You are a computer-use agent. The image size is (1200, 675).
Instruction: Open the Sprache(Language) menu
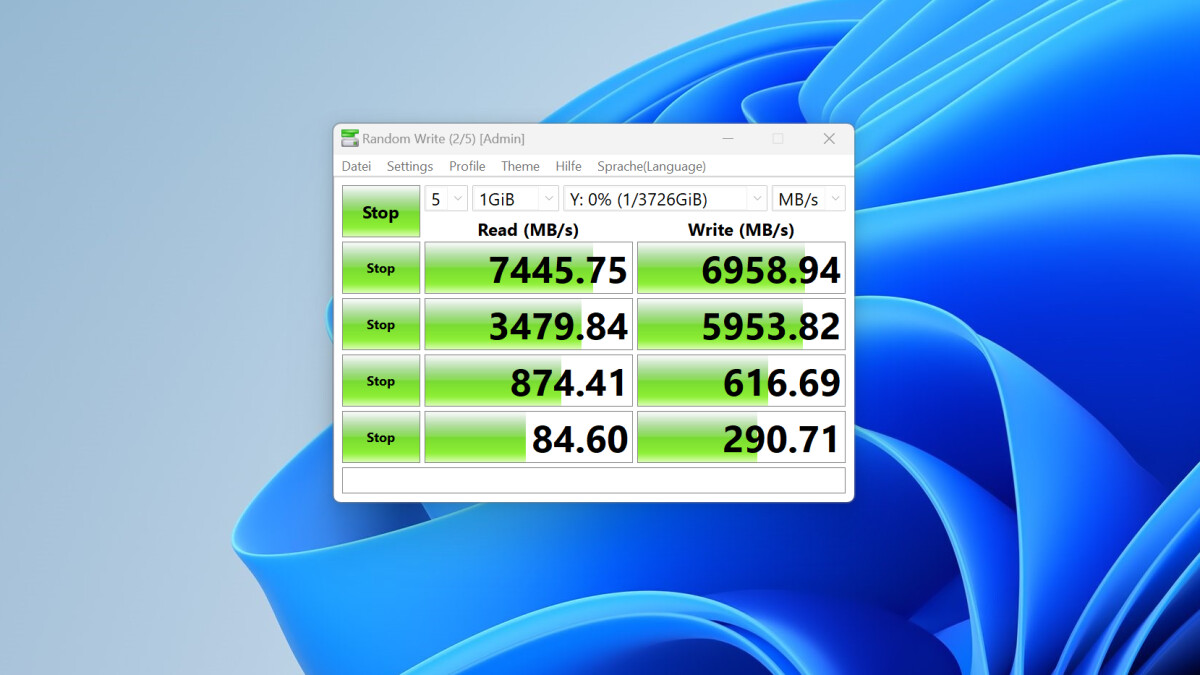coord(650,166)
